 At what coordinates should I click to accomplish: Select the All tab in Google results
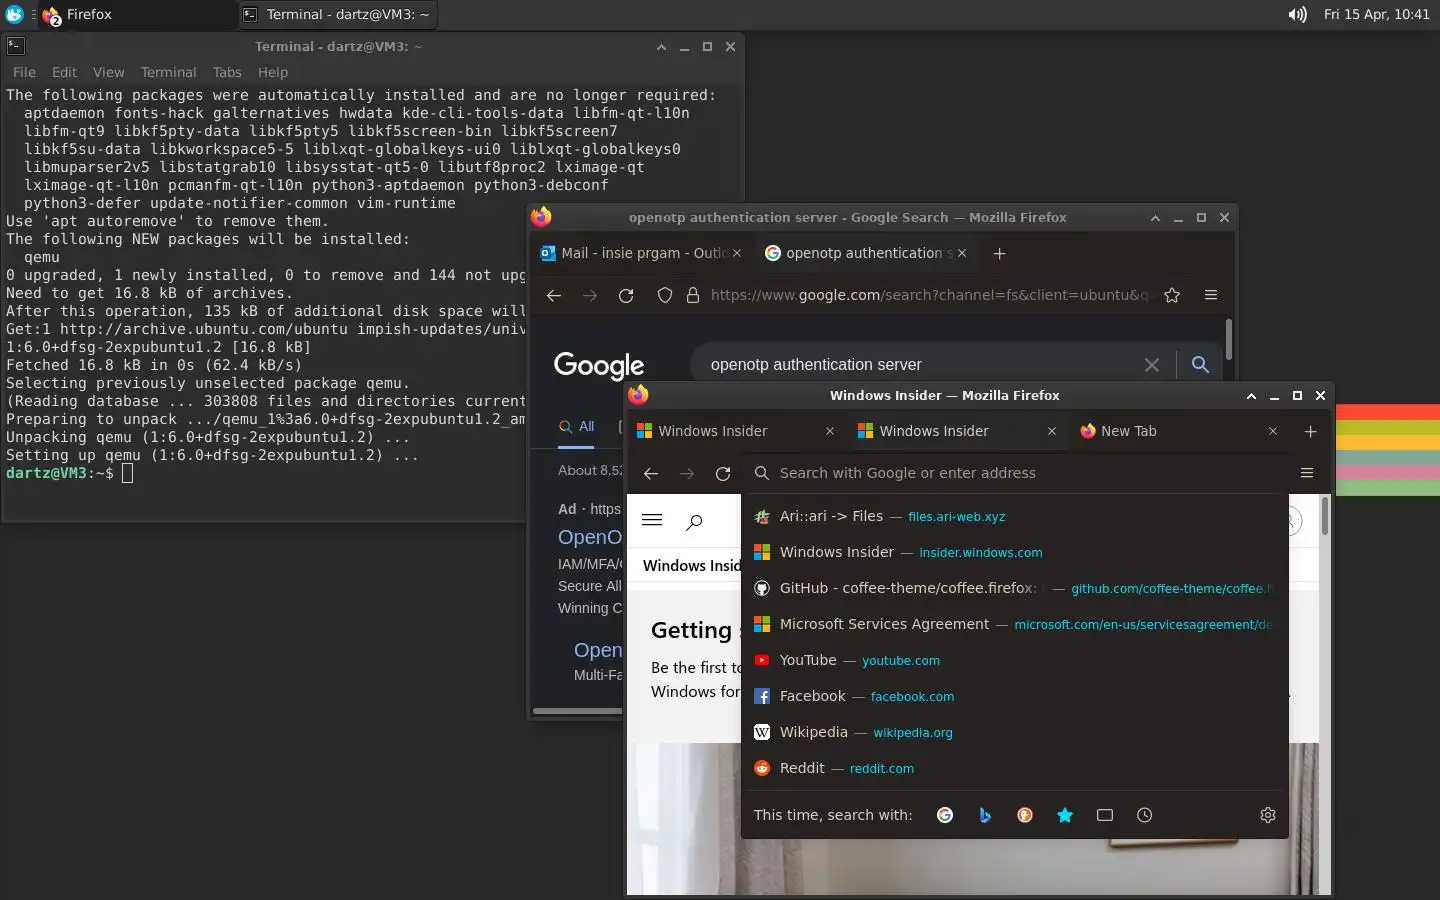[577, 426]
